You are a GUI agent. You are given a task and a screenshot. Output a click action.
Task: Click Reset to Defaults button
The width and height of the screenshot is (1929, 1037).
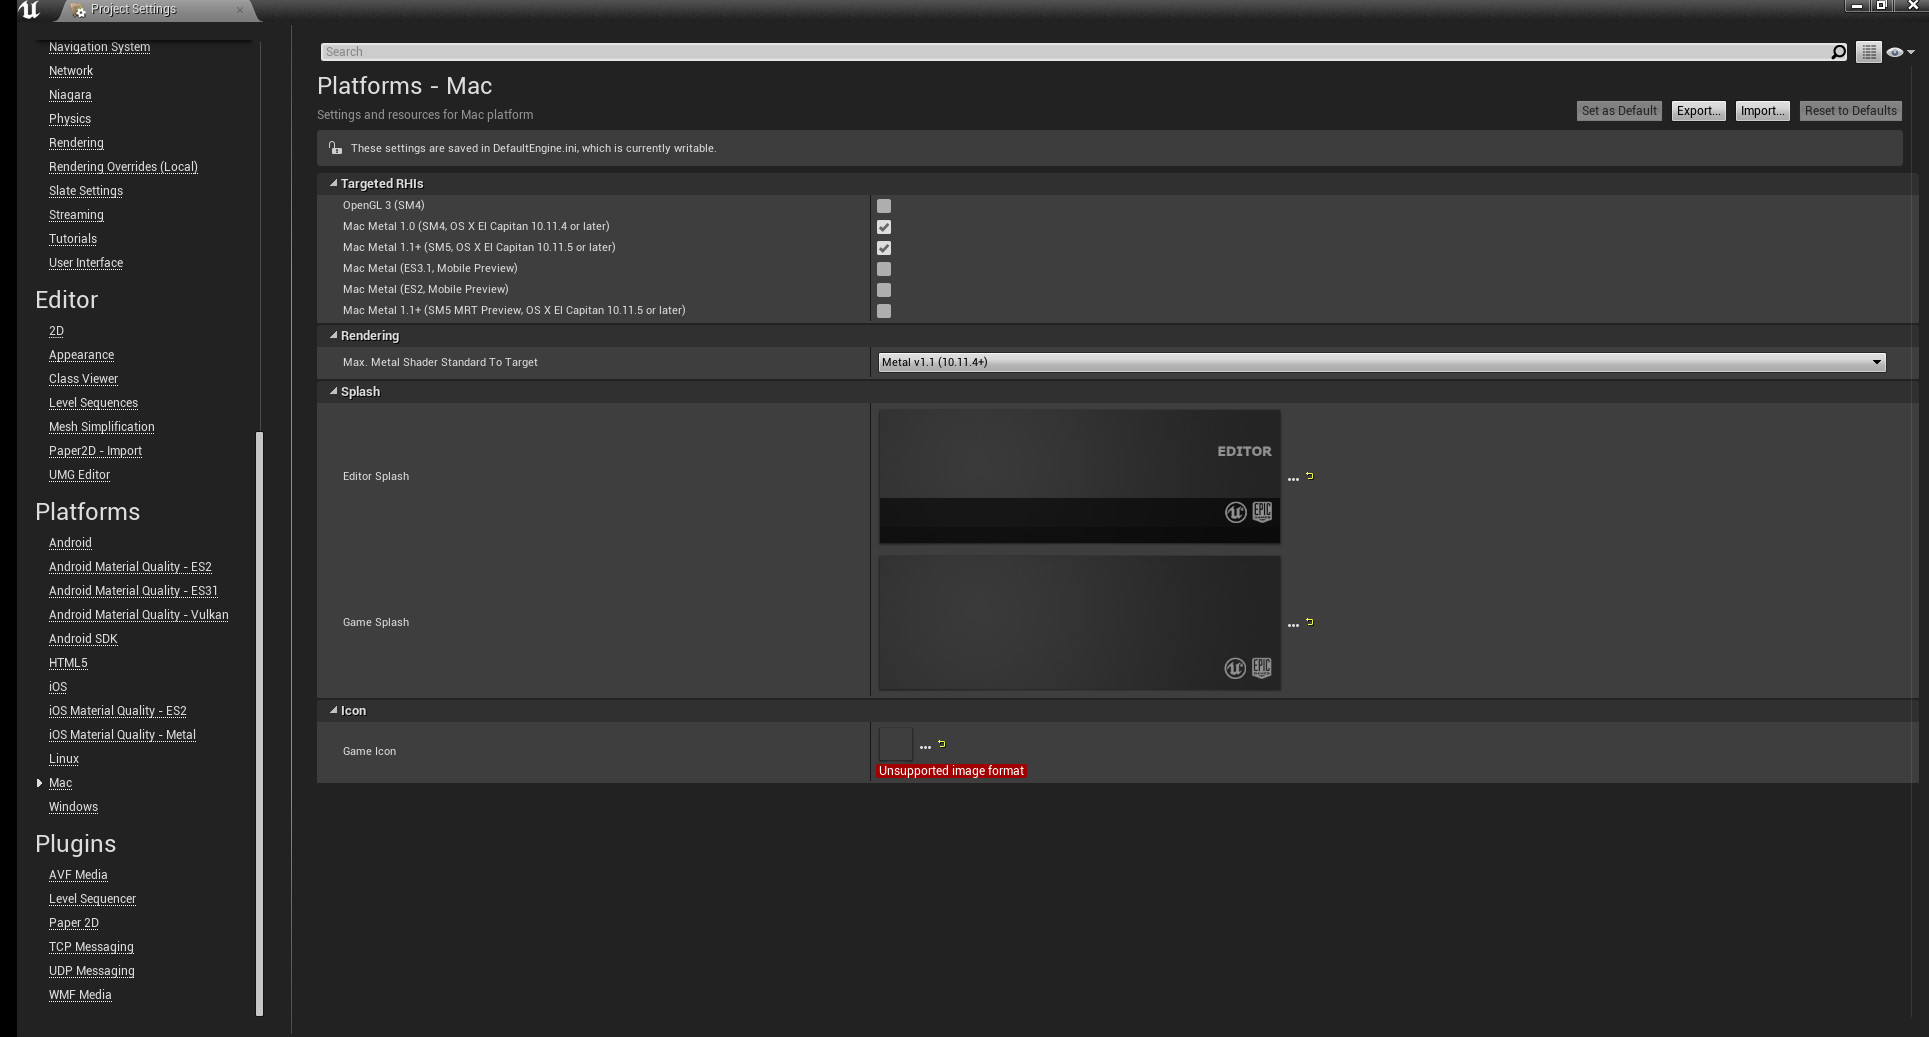tap(1850, 111)
